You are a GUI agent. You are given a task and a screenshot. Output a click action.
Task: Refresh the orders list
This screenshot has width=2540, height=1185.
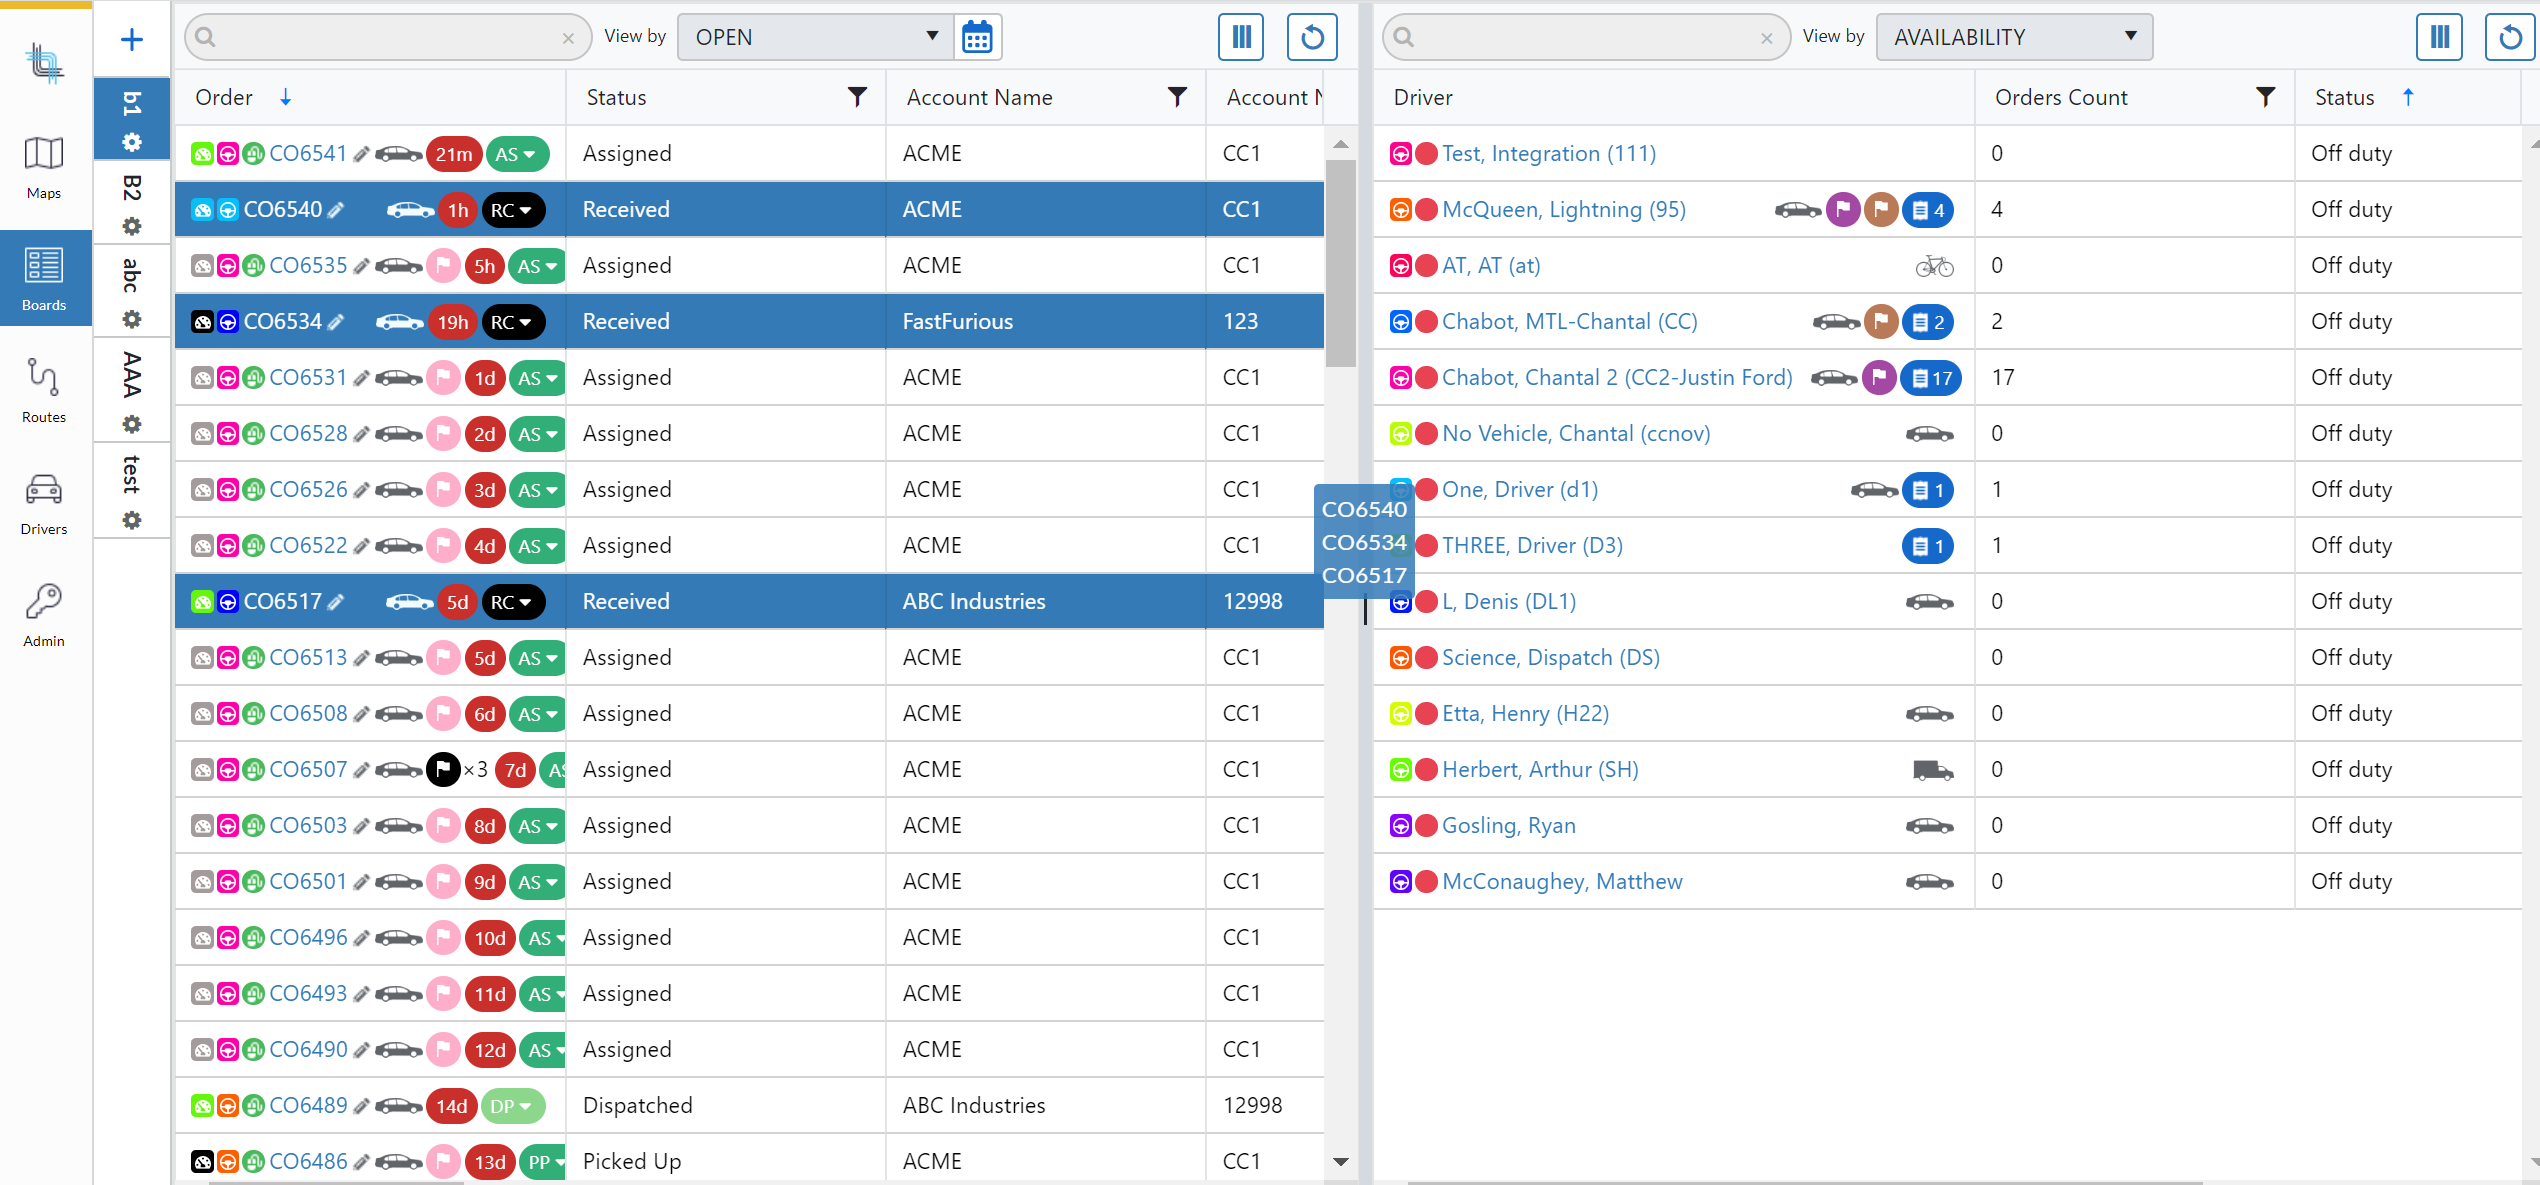1312,38
